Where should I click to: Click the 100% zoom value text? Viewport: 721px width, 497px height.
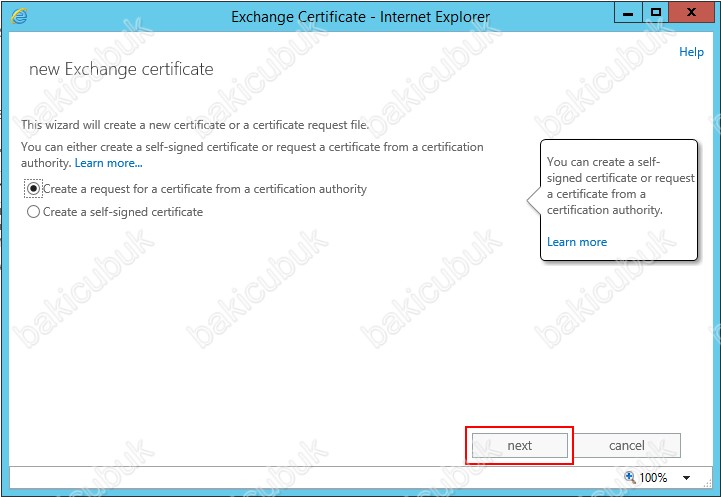pos(653,478)
